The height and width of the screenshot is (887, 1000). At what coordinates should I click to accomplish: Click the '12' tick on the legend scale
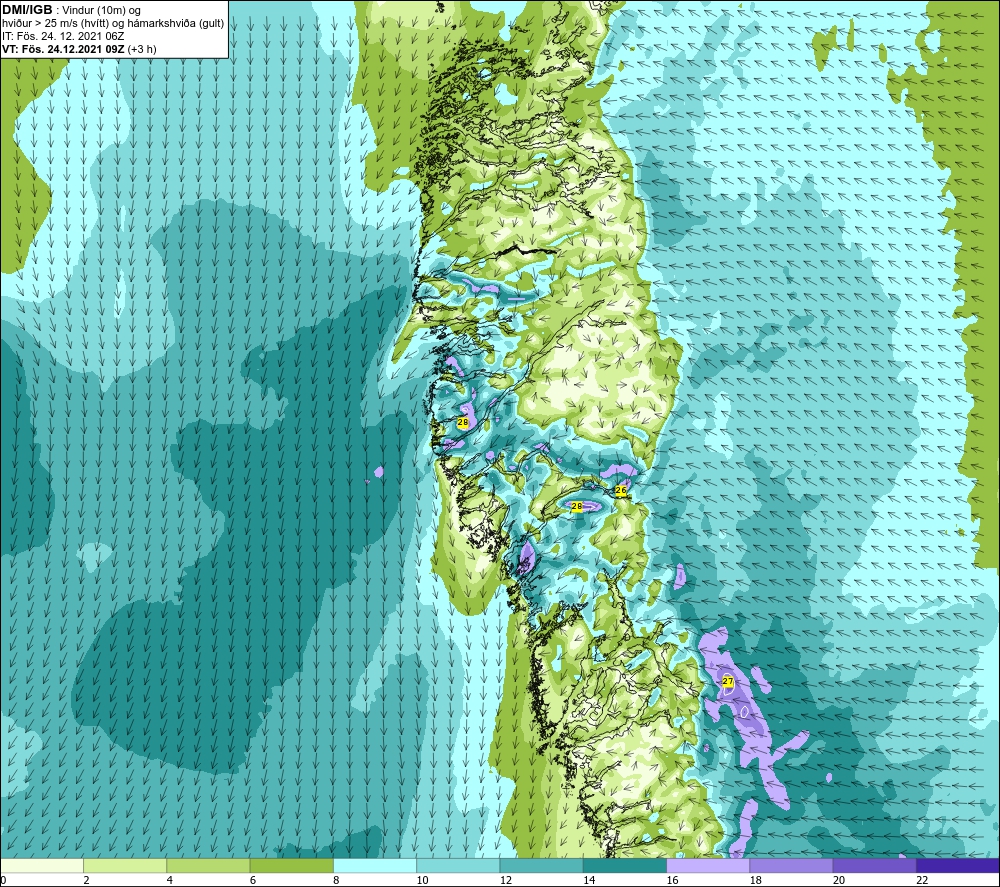coord(506,880)
